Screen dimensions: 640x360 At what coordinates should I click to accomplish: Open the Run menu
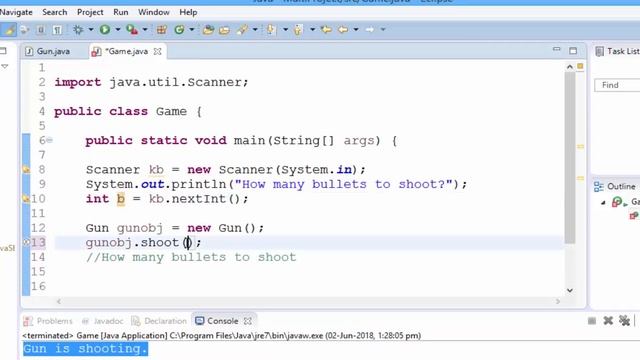(121, 12)
